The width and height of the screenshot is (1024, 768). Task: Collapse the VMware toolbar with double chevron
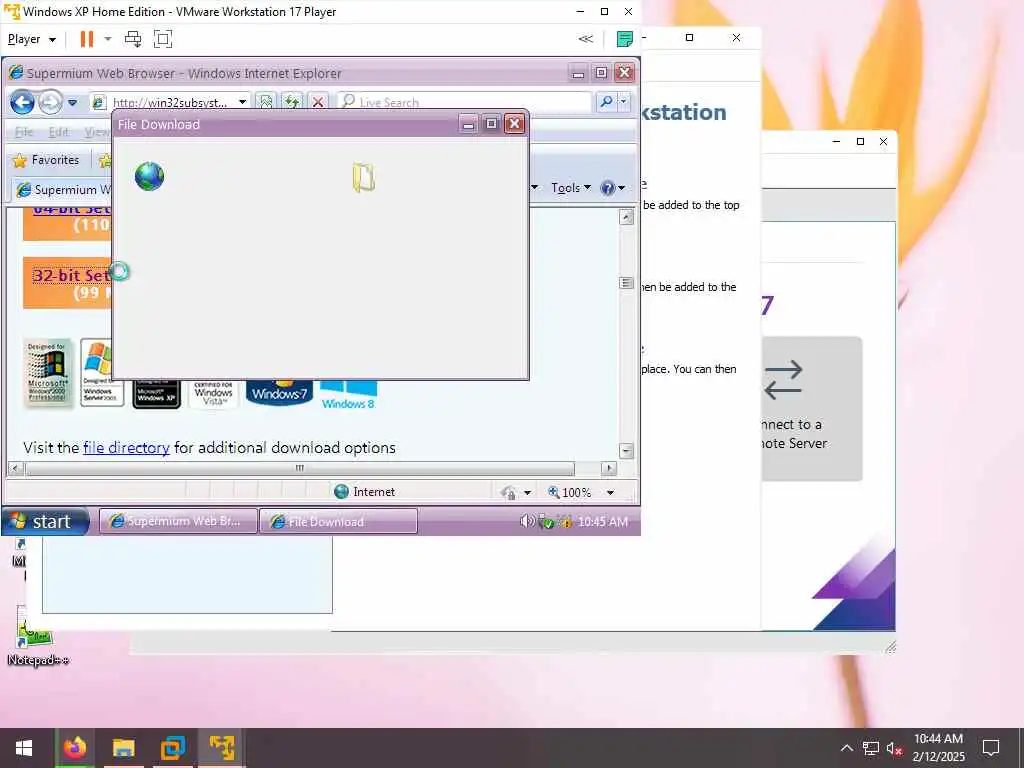(x=586, y=39)
